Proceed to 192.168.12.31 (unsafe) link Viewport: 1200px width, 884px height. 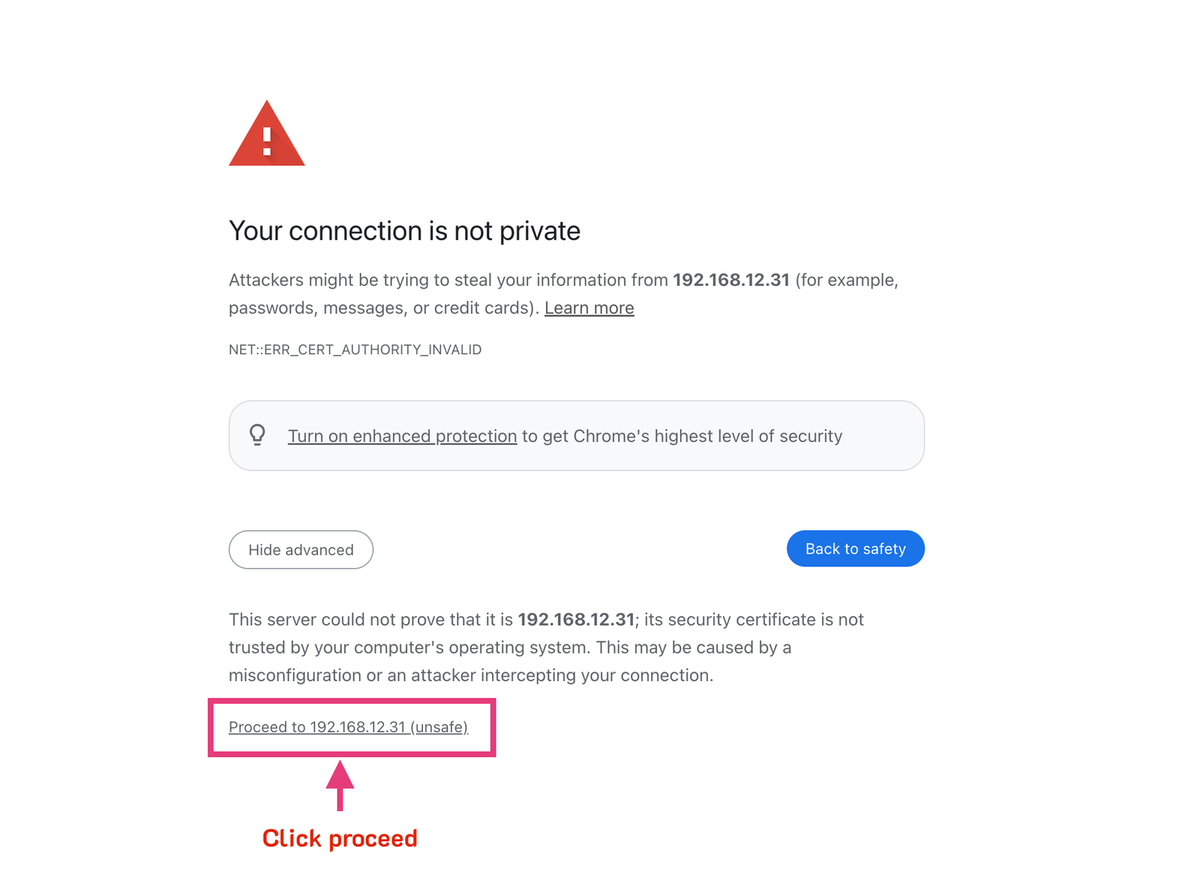point(348,727)
